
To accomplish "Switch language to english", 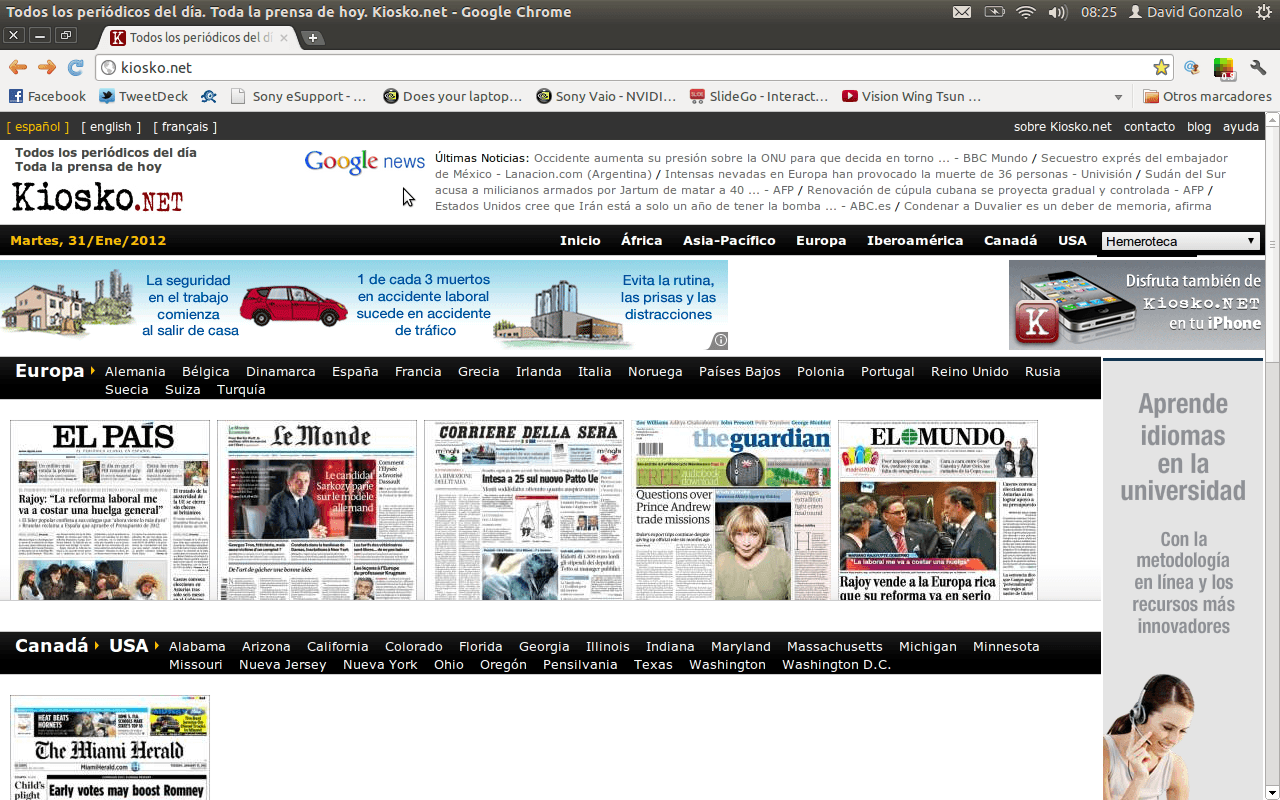I will pos(110,127).
